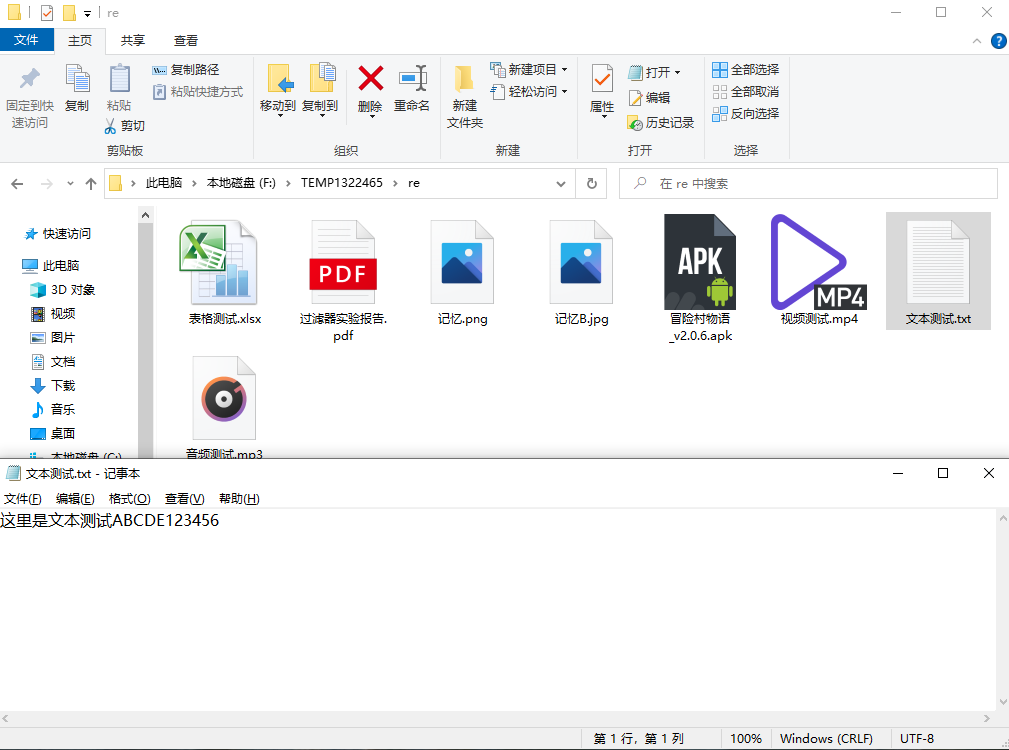Click 全部选择 to select all files

[x=745, y=69]
